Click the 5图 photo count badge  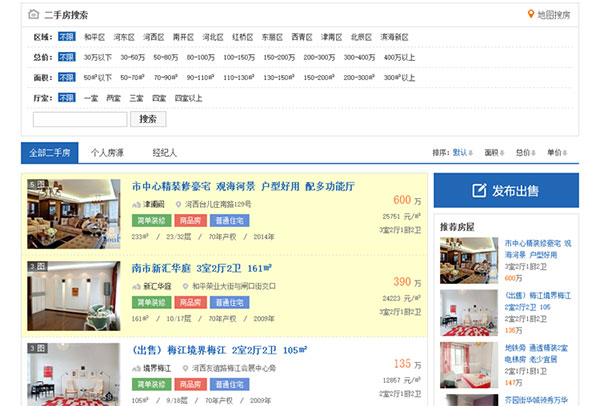tap(37, 184)
